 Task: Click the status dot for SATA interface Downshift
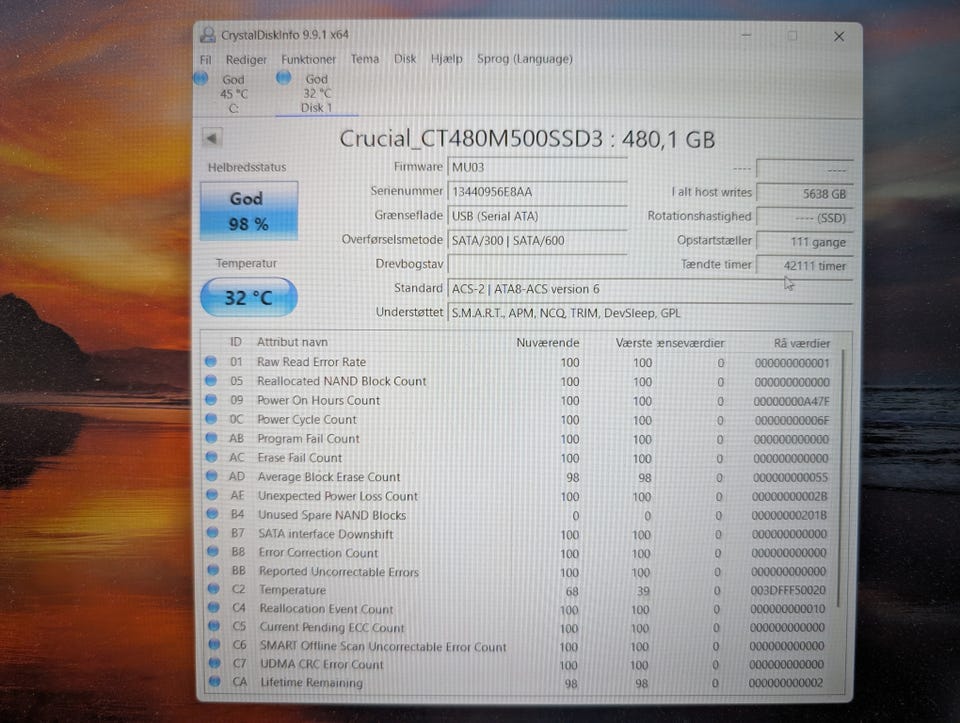tap(212, 533)
